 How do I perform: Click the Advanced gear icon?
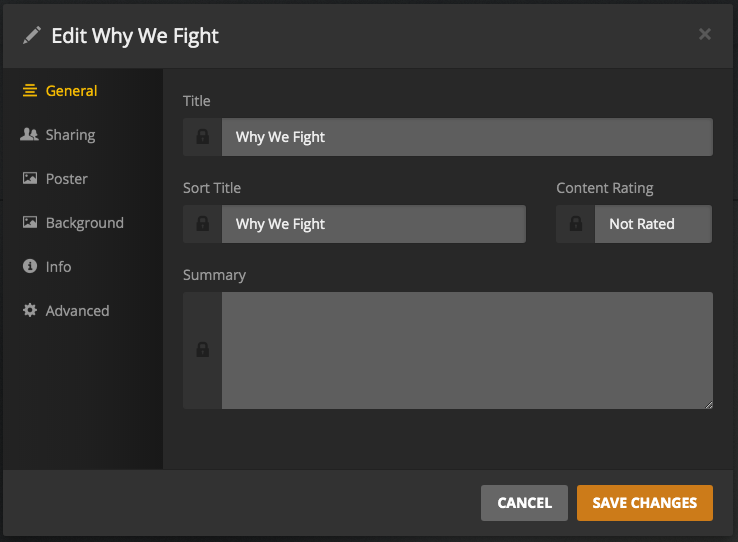[29, 311]
